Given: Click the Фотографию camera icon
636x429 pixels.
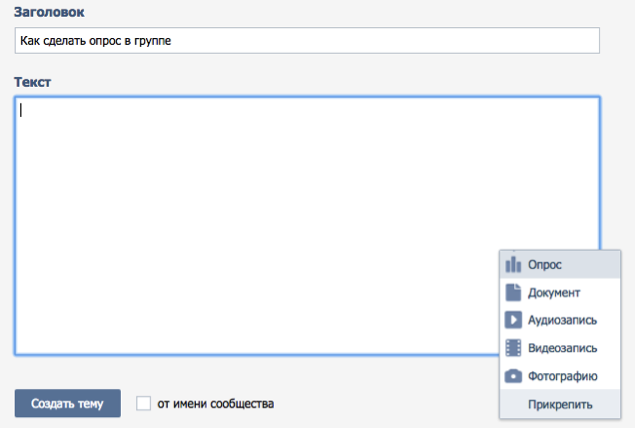Looking at the screenshot, I should 513,376.
